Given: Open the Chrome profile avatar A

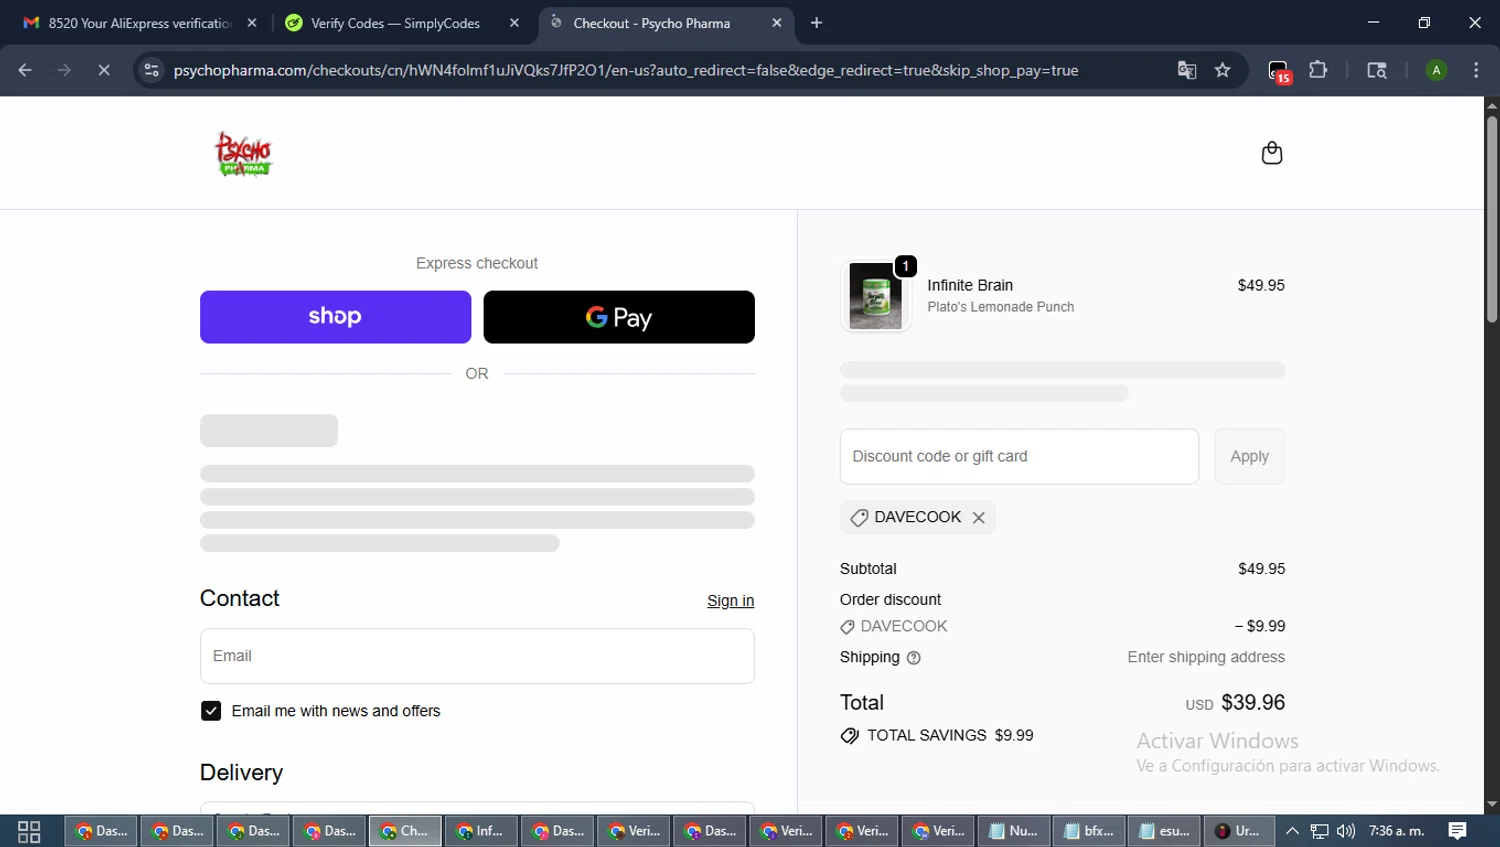Looking at the screenshot, I should [1436, 70].
